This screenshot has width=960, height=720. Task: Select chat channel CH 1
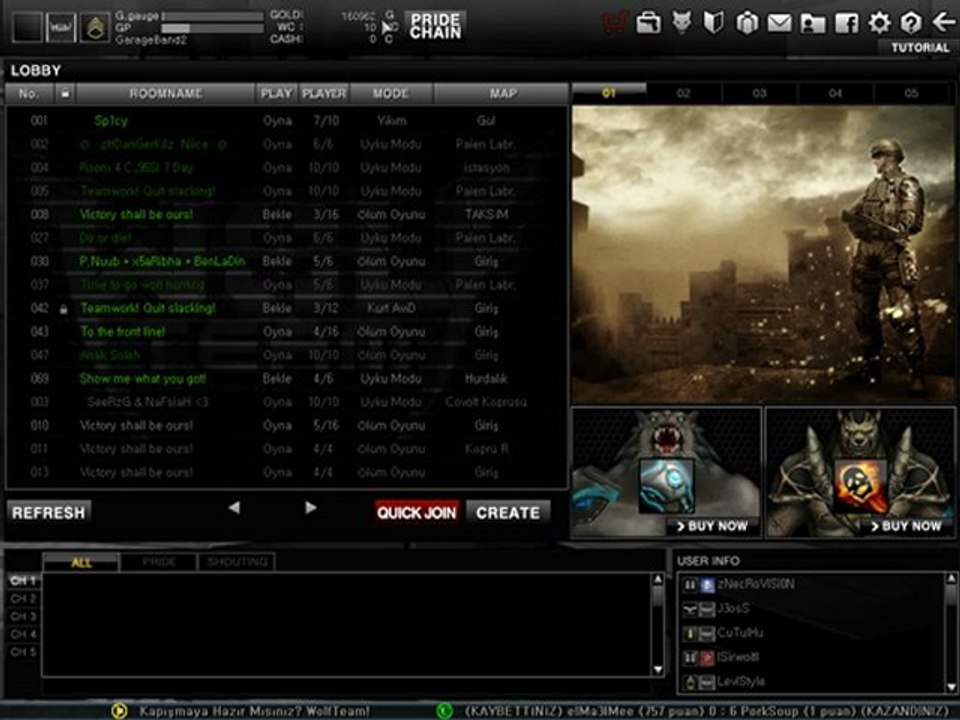[23, 580]
